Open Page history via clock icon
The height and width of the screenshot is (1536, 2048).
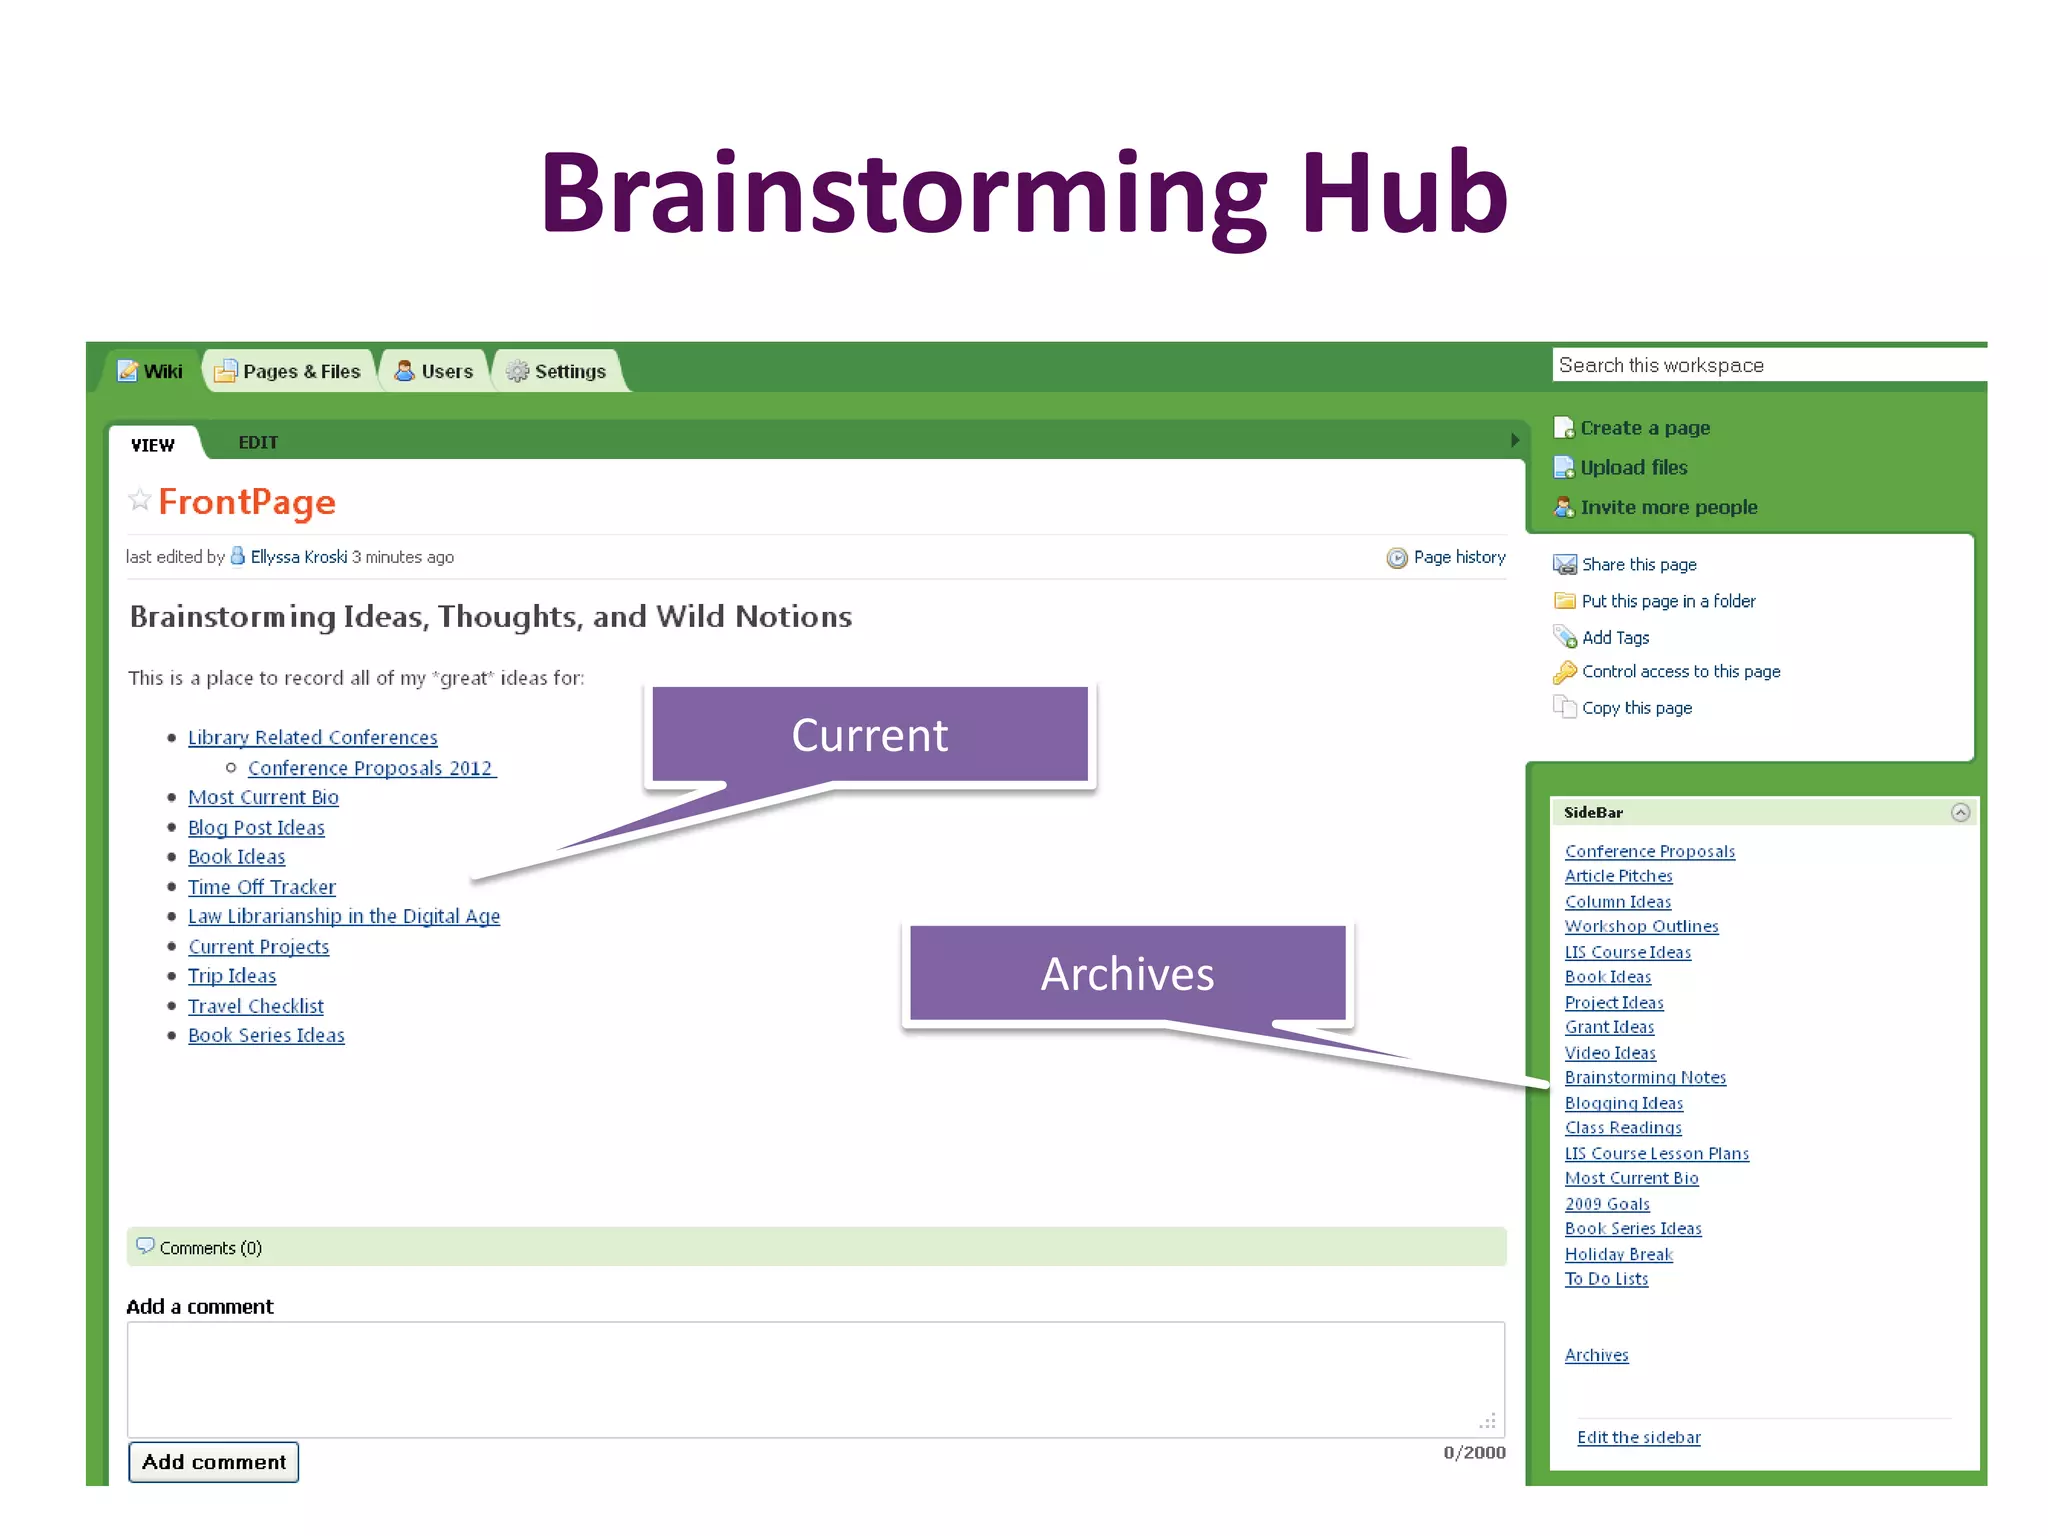1396,558
